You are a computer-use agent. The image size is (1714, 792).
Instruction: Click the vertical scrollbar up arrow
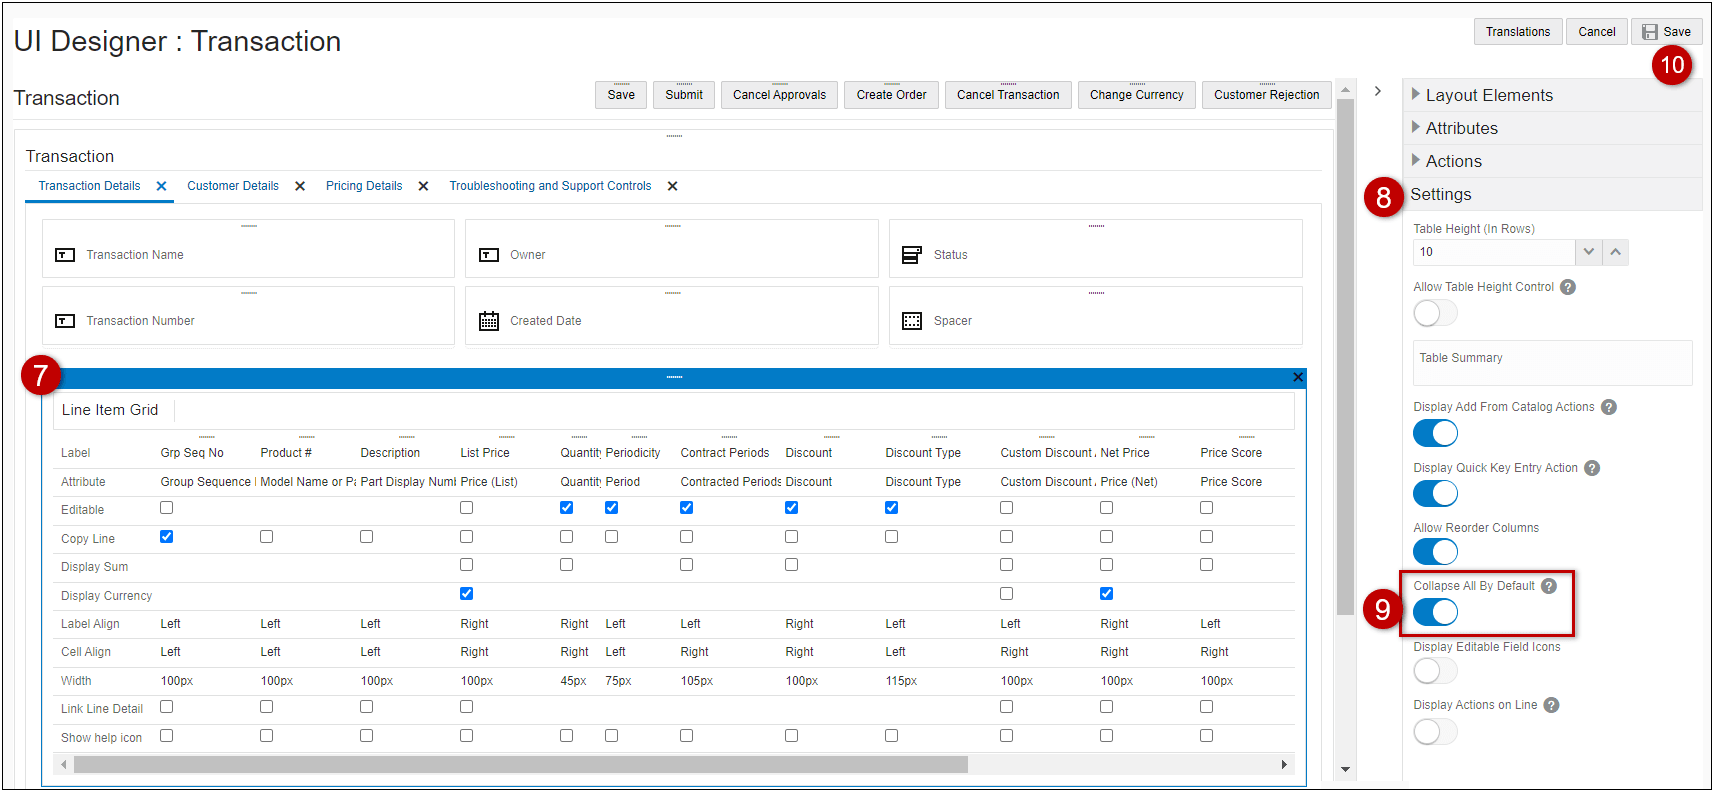[x=1346, y=90]
